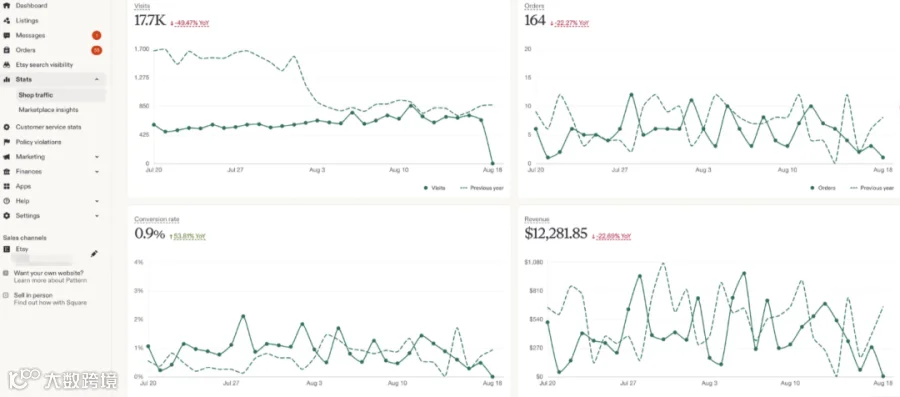Image resolution: width=900 pixels, height=397 pixels.
Task: Follow the Learn more about Pattern link
Action: [x=48, y=280]
